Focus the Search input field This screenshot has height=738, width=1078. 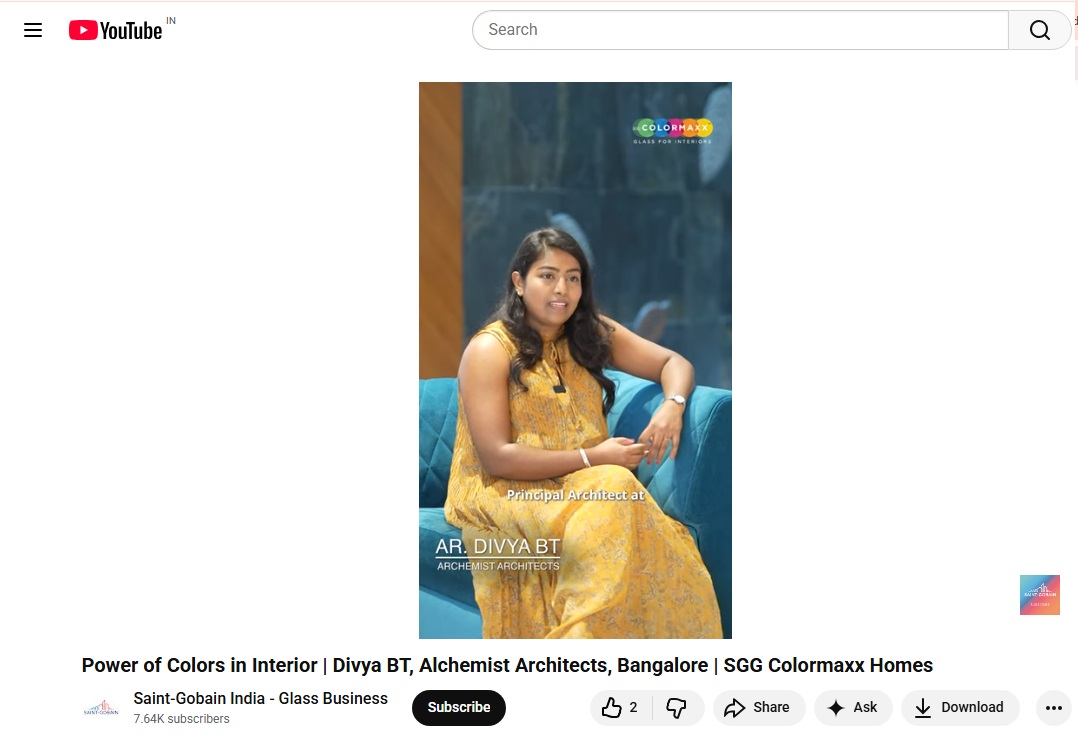point(740,30)
